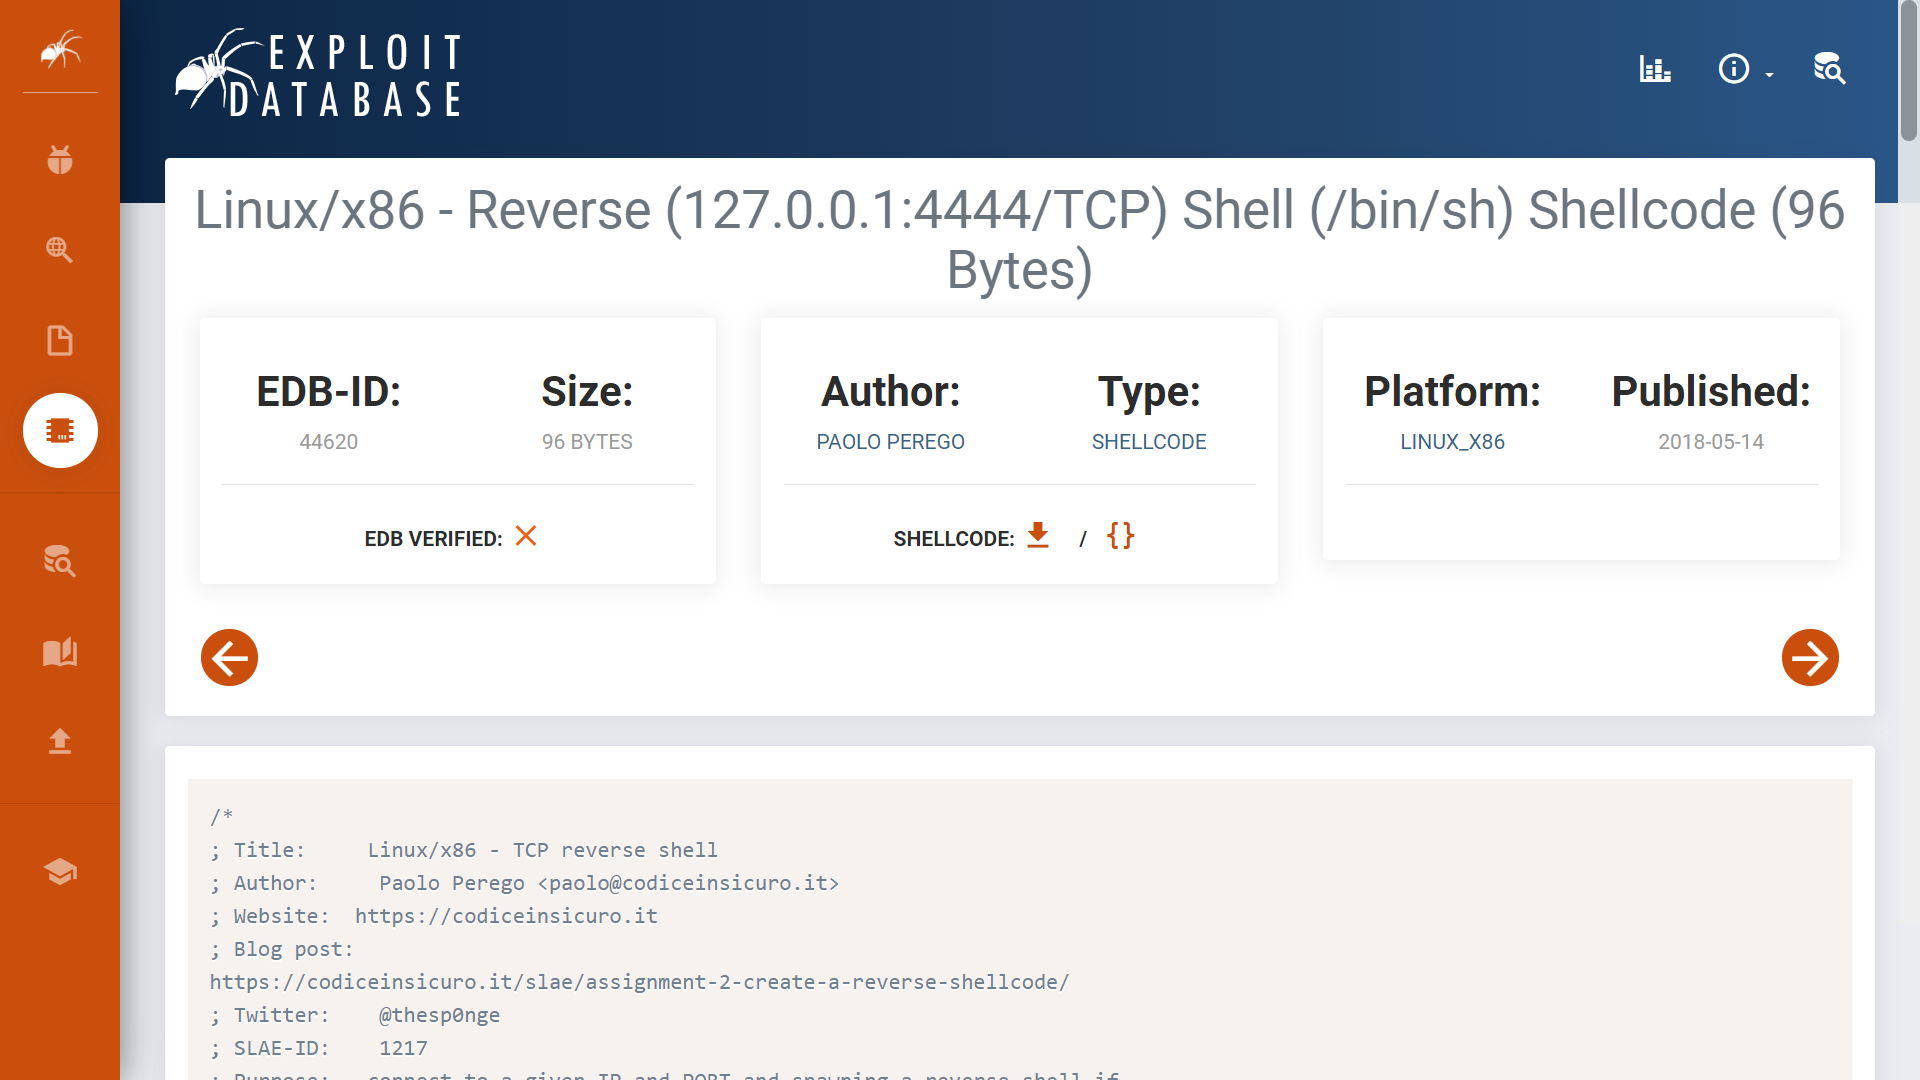The height and width of the screenshot is (1080, 1920).
Task: Expand the info dropdown in the header
Action: pos(1745,69)
